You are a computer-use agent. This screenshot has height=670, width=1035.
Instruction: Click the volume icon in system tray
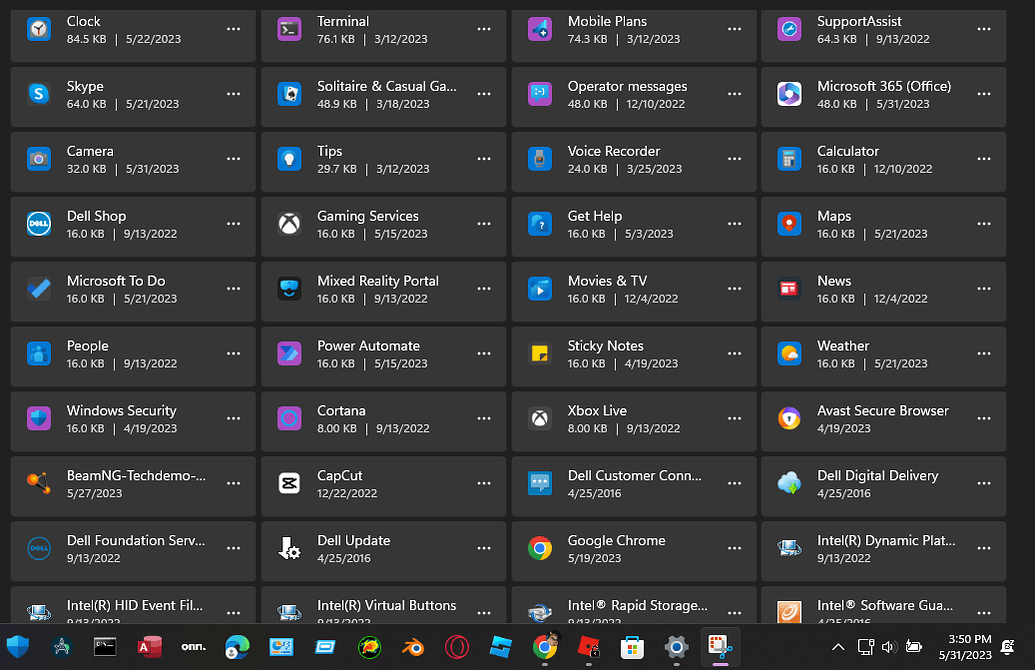[889, 647]
